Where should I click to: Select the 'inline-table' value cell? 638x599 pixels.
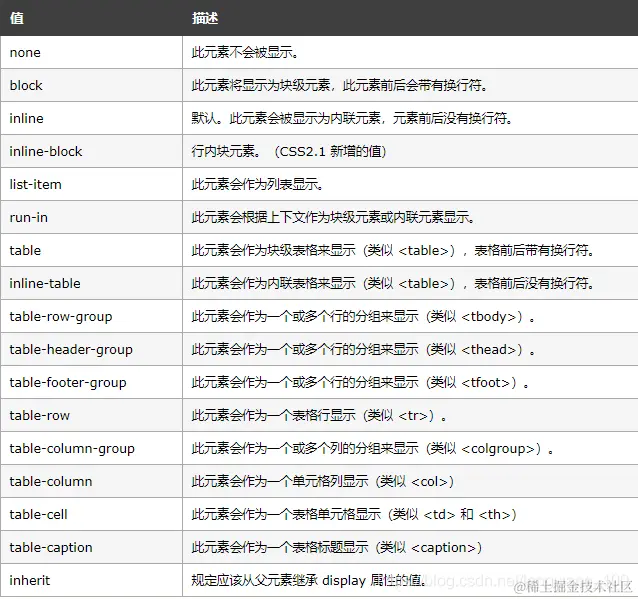click(92, 283)
